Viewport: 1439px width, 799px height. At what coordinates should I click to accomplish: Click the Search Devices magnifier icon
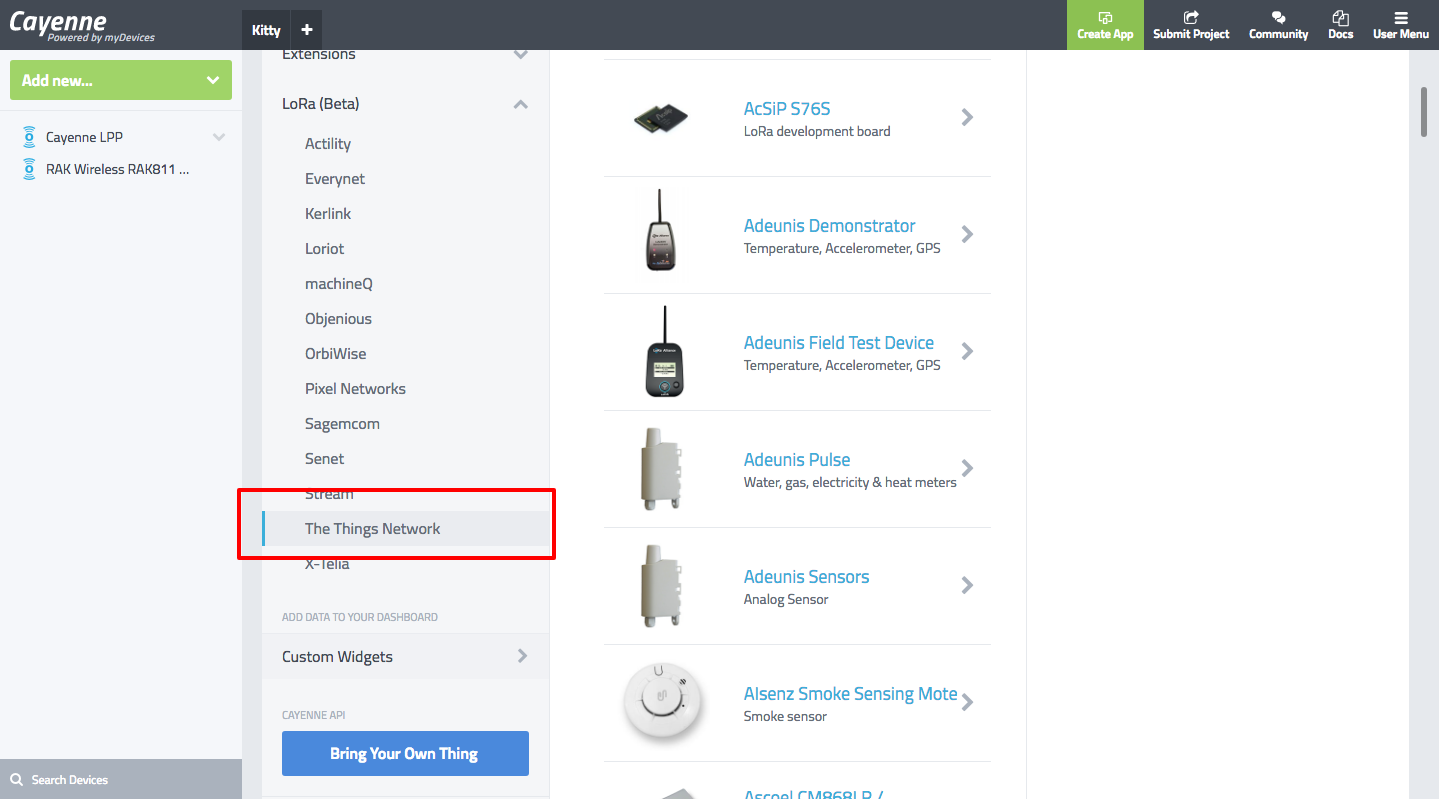[16, 780]
